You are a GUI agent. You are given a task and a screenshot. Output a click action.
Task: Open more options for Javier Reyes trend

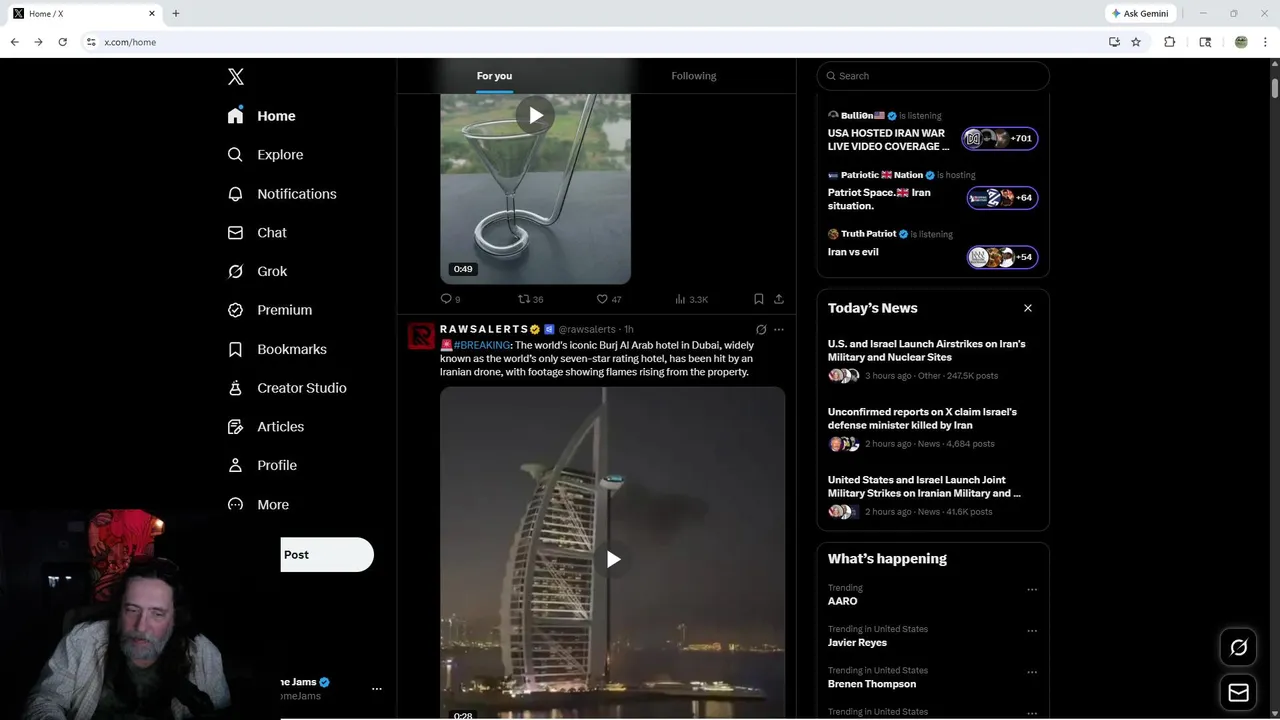point(1032,631)
